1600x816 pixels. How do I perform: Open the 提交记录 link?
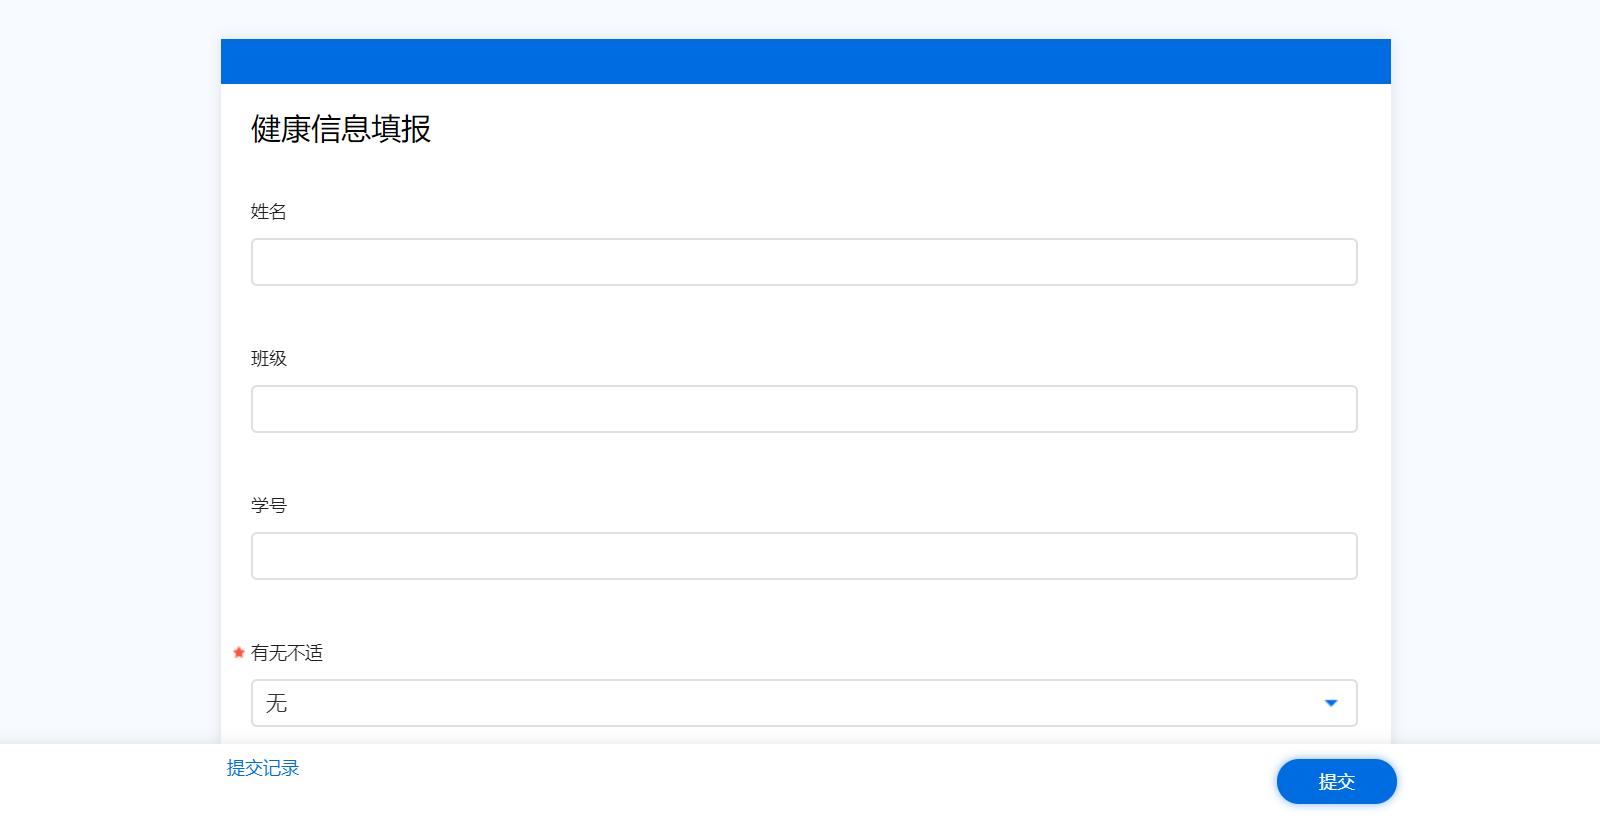click(263, 768)
